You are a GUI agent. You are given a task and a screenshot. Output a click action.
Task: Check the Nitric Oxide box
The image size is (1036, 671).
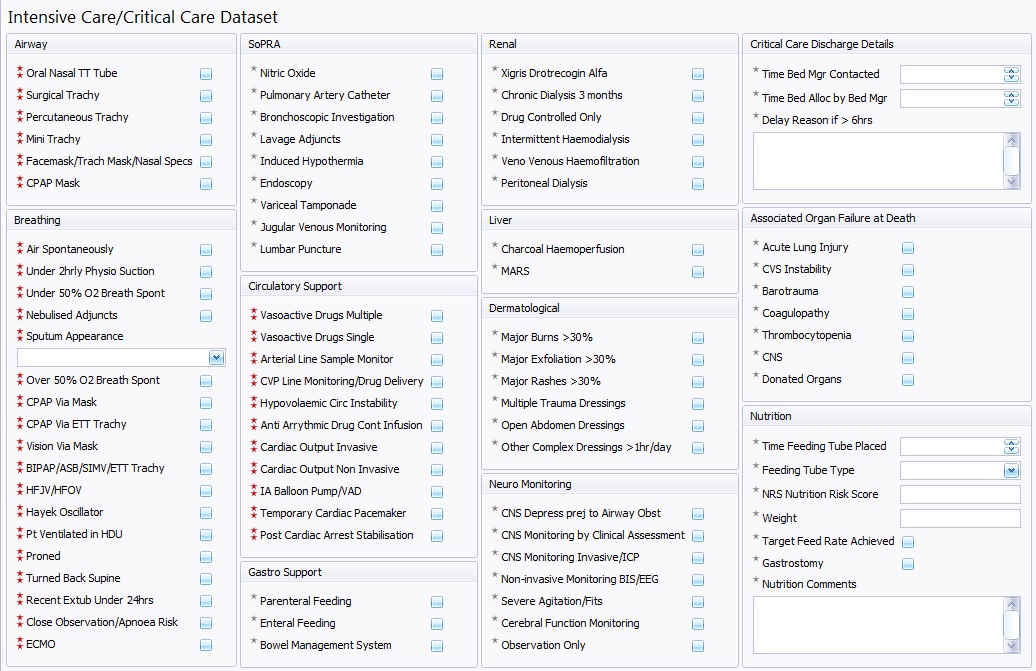click(437, 74)
